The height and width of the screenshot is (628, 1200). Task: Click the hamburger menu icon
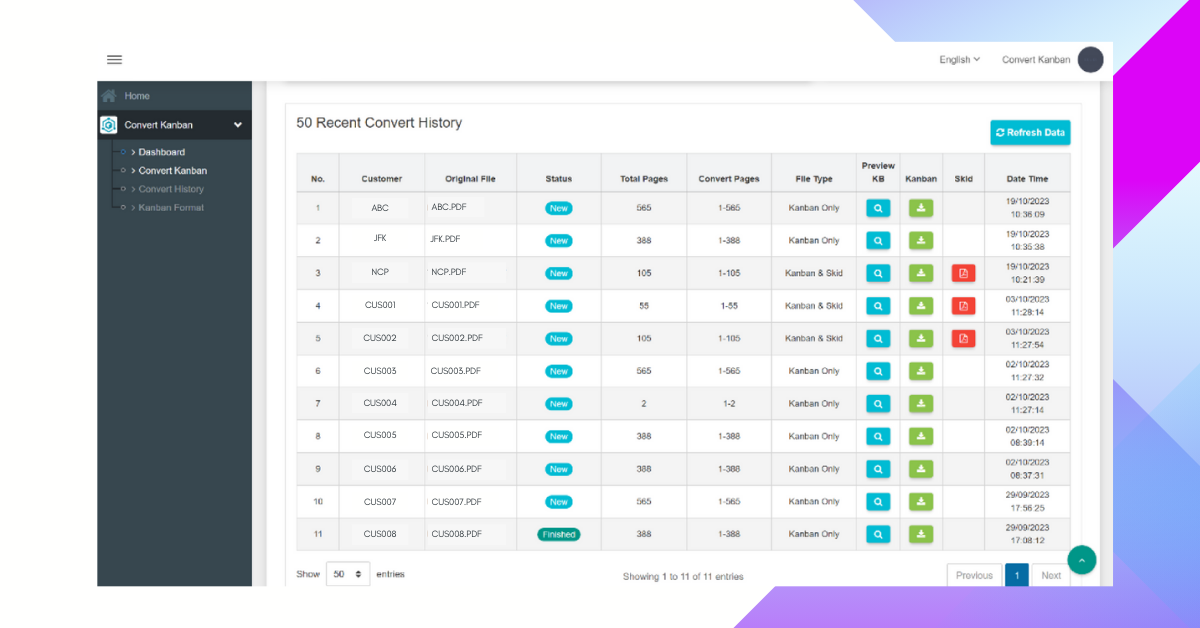click(x=115, y=60)
